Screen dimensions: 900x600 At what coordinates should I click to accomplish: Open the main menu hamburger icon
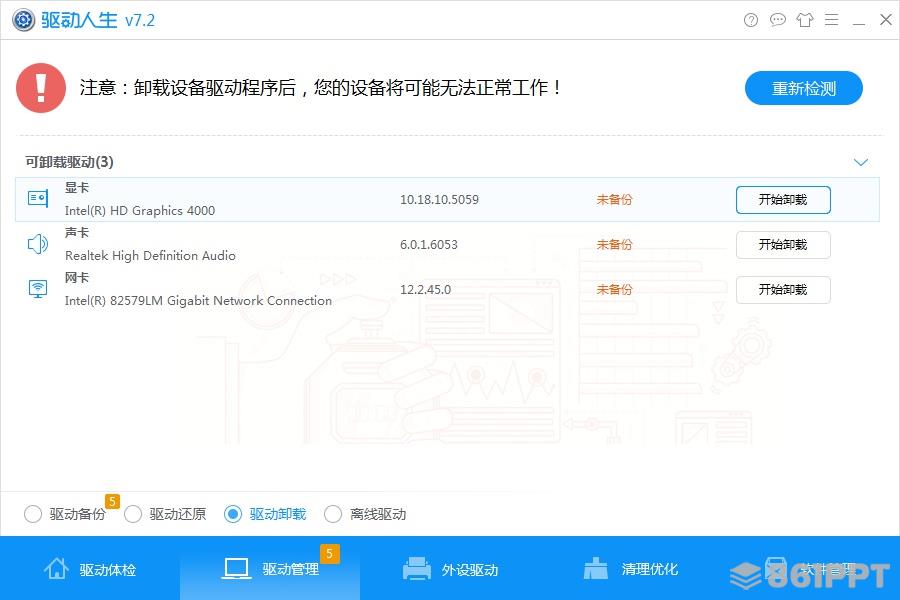click(x=832, y=20)
